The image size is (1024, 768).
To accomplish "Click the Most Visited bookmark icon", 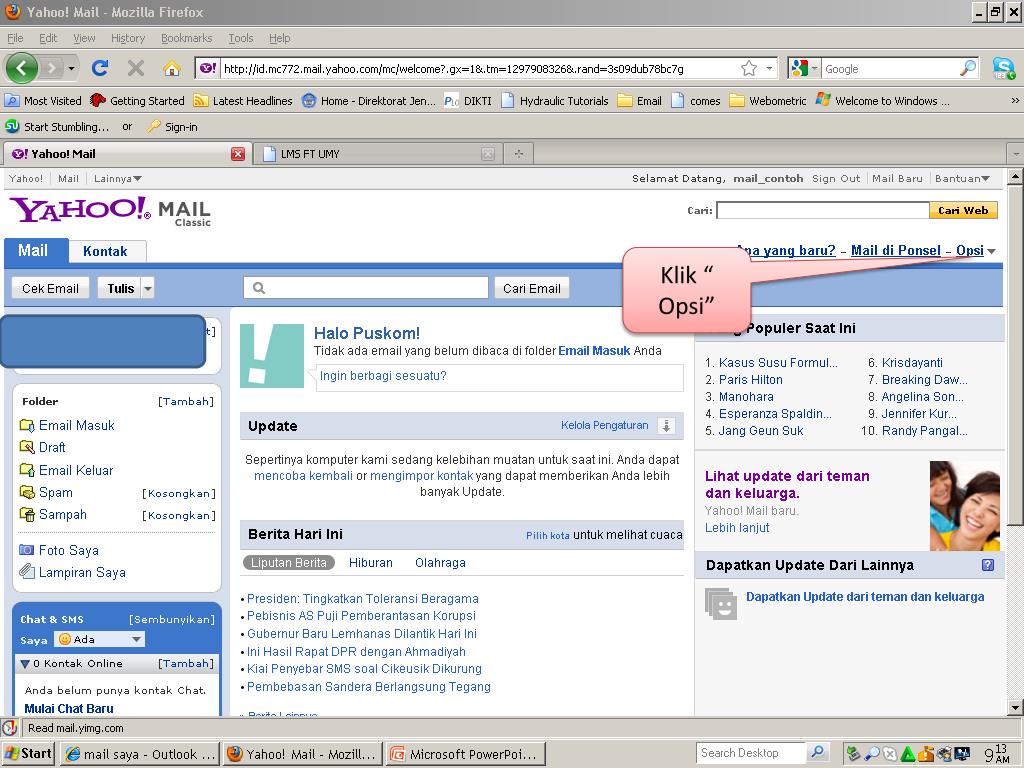I will click(12, 101).
